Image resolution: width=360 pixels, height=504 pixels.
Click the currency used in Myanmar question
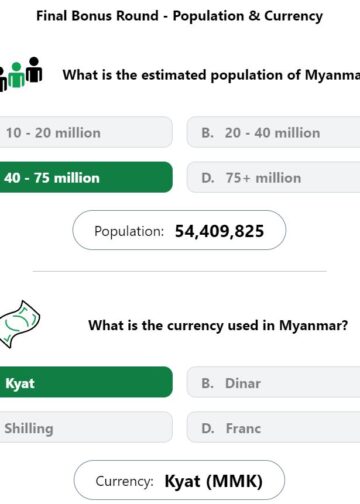(x=218, y=325)
